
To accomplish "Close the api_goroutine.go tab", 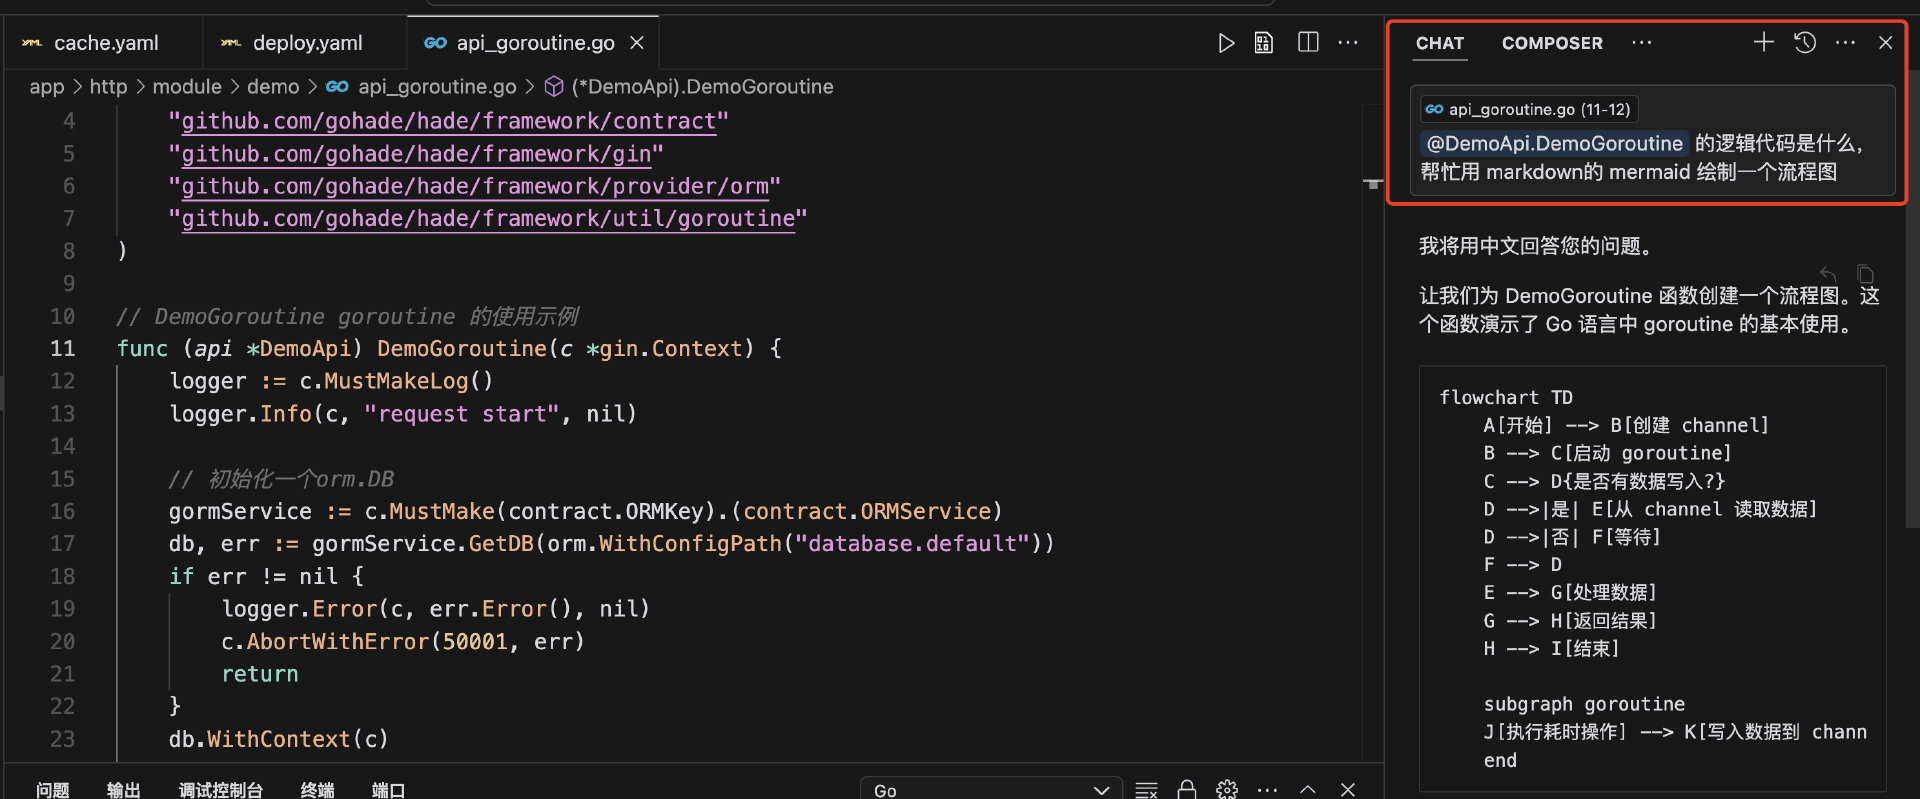I will click(x=637, y=43).
